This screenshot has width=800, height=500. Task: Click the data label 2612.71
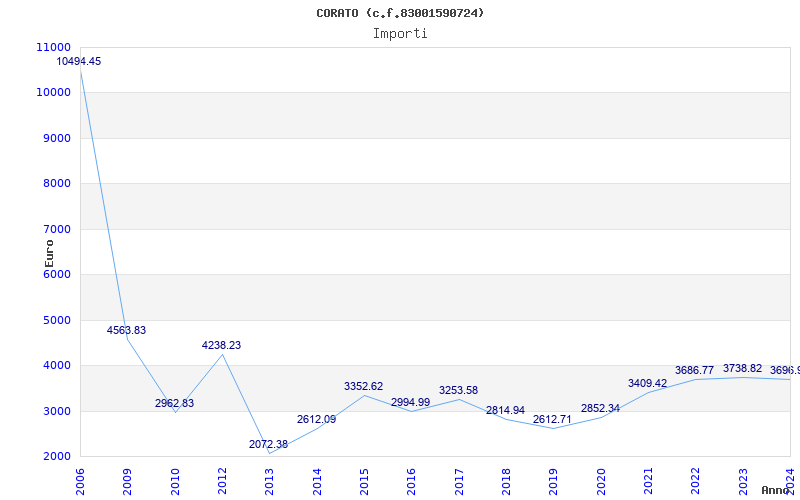click(552, 419)
